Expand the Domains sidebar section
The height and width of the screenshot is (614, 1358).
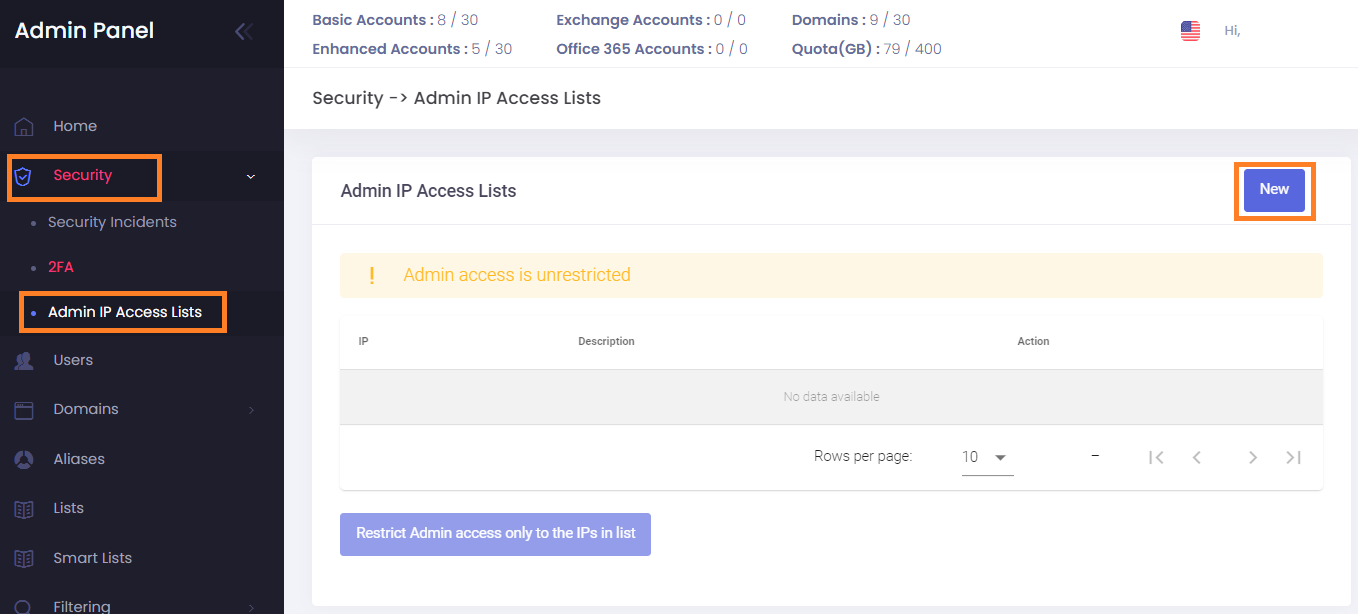point(250,409)
